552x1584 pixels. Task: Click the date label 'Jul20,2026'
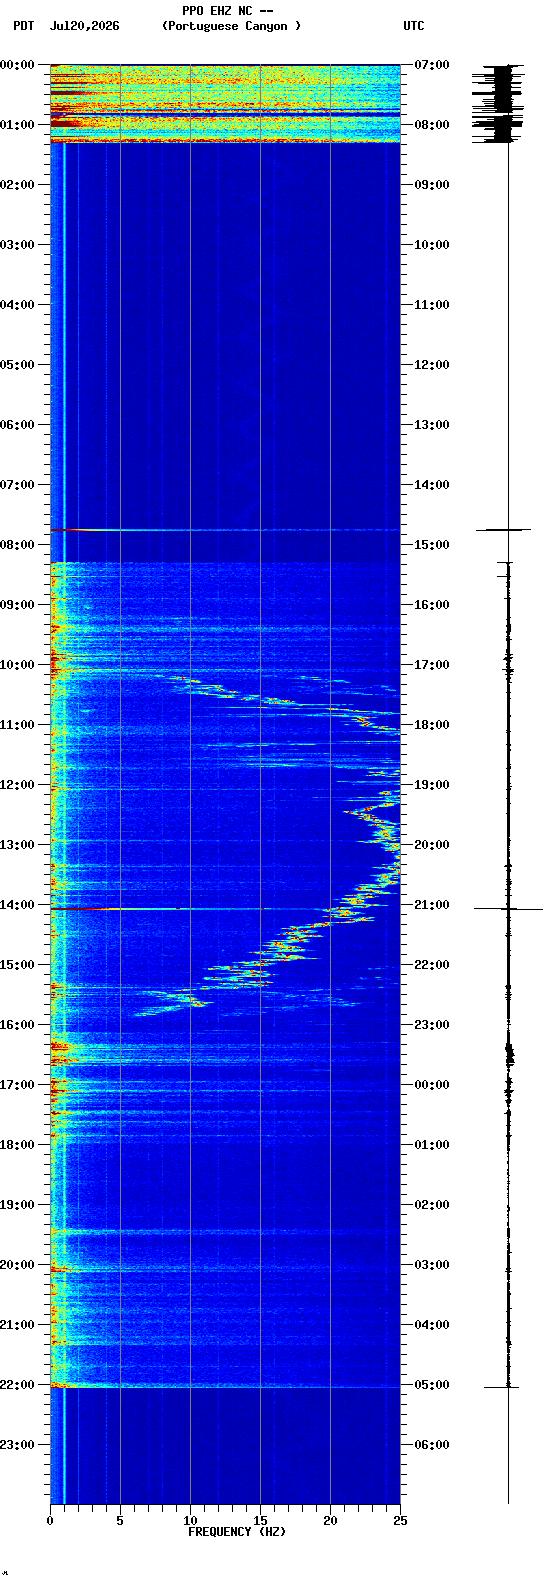84,26
